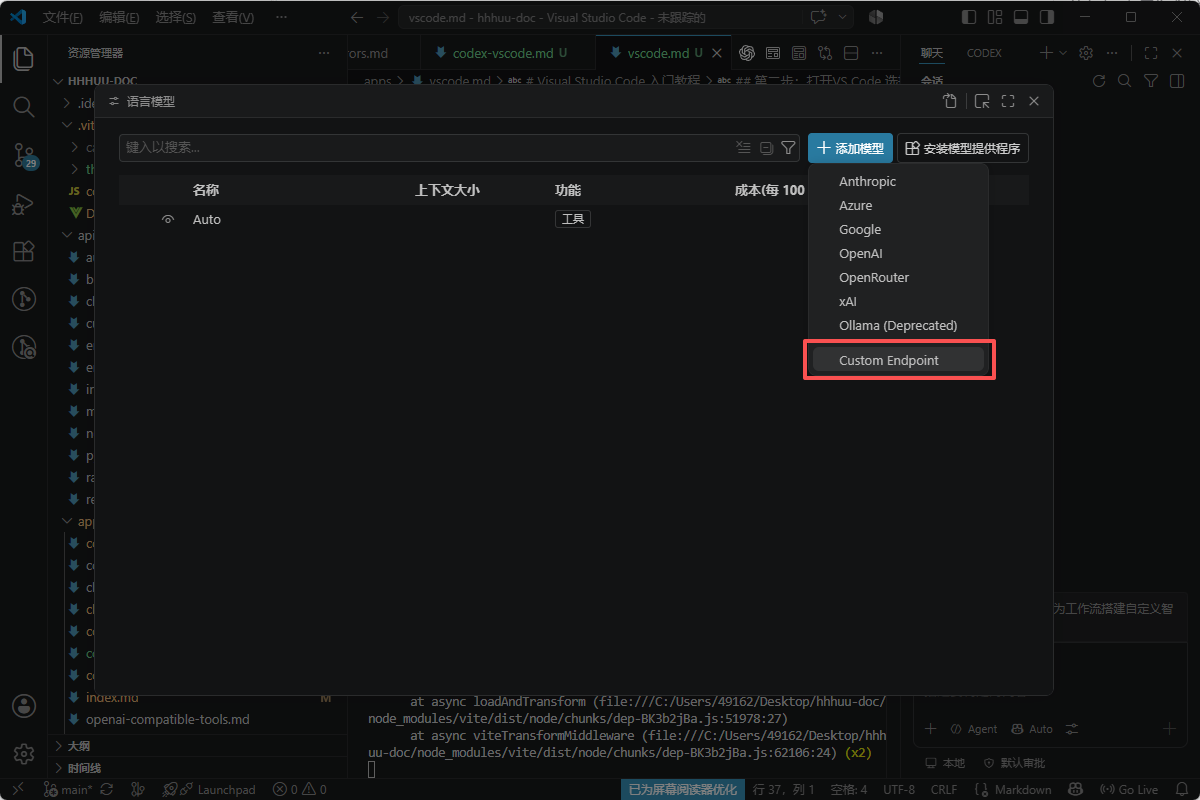Select Anthropic from add model menu
The image size is (1200, 800).
point(898,181)
